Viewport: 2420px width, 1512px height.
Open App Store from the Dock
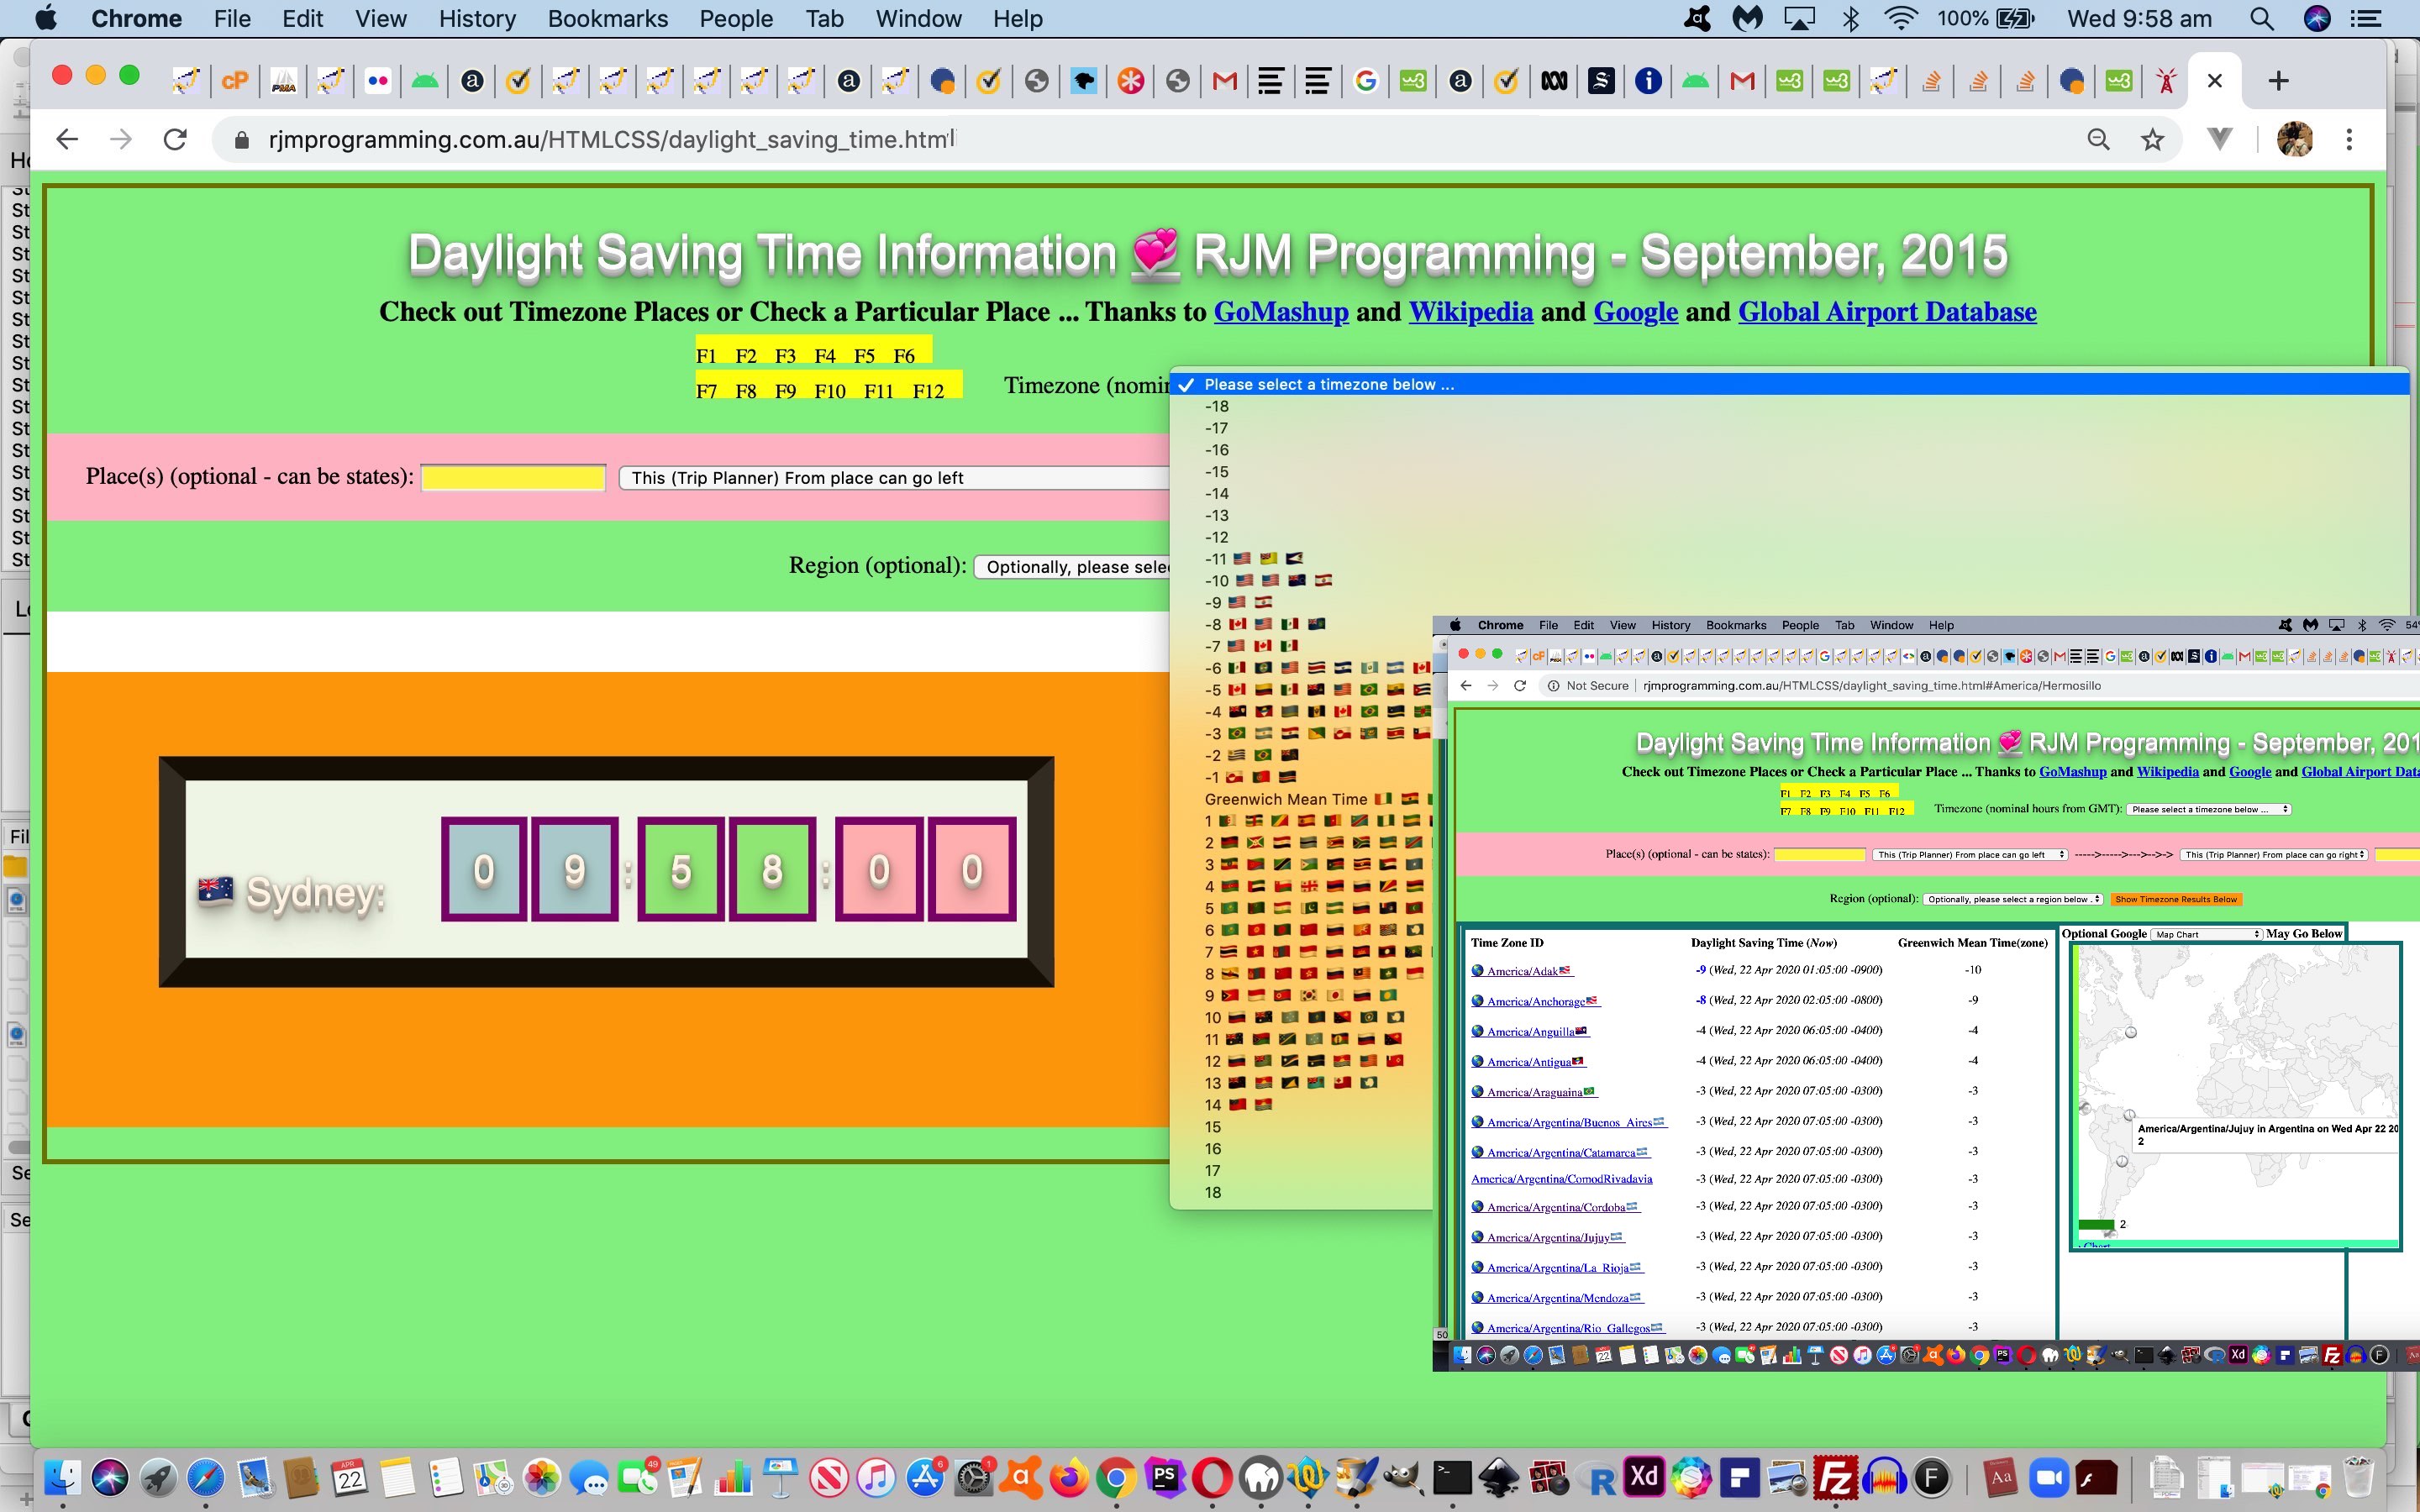pyautogui.click(x=925, y=1477)
